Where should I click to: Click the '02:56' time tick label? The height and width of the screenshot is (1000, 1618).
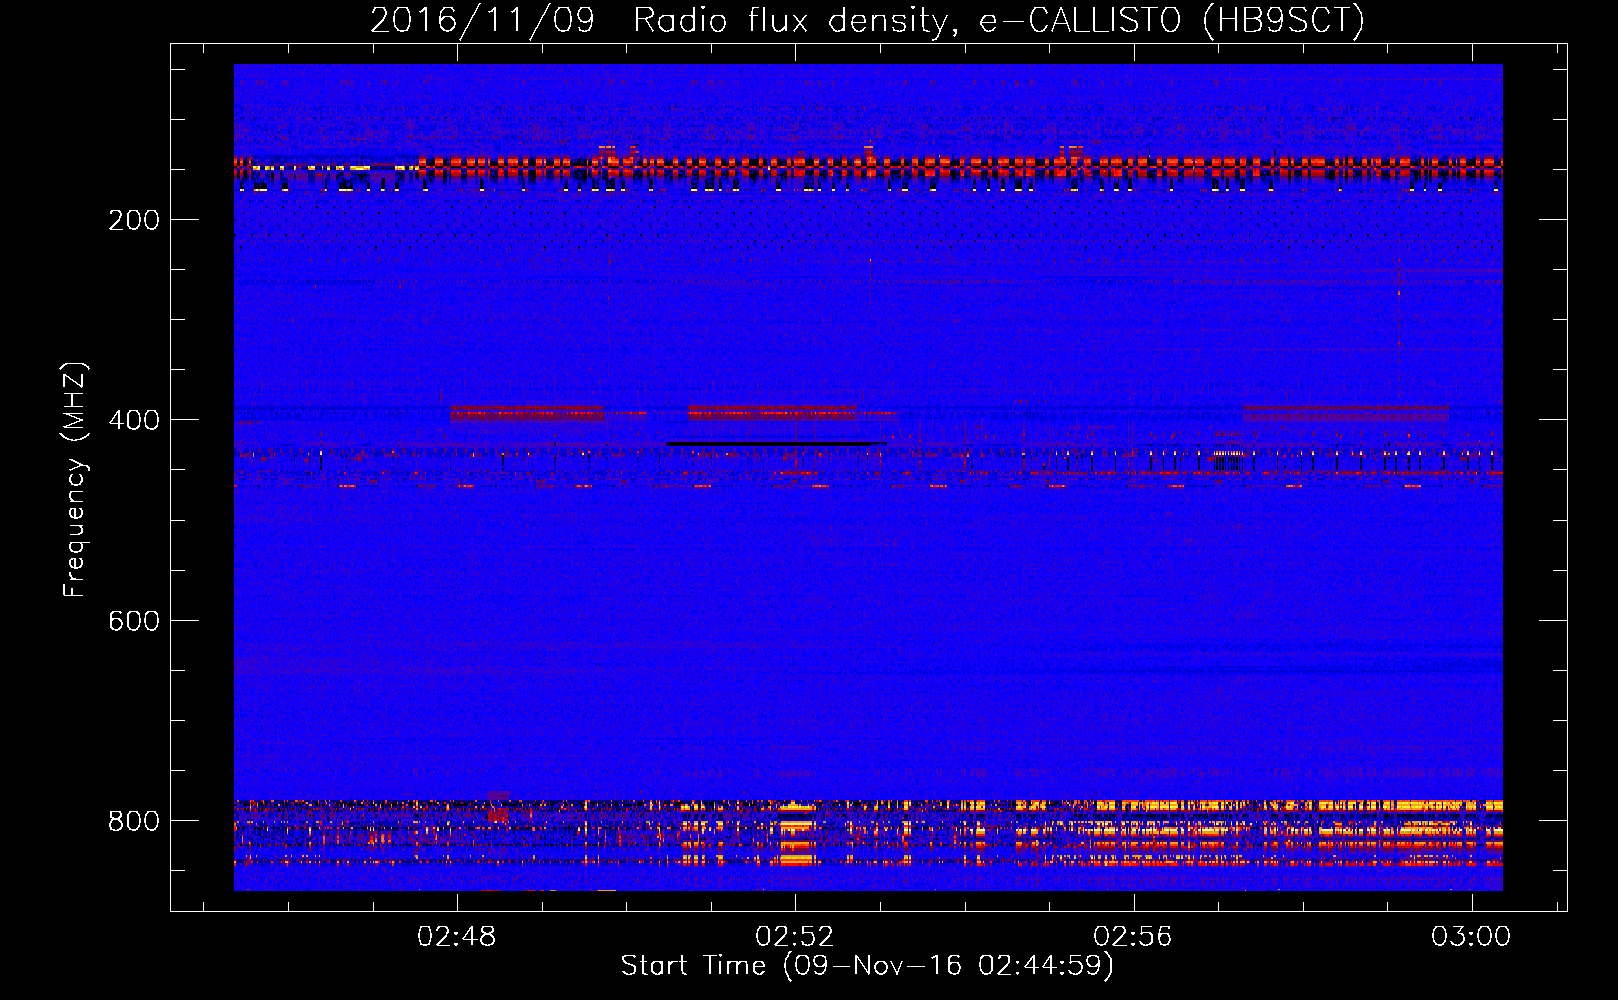1133,936
